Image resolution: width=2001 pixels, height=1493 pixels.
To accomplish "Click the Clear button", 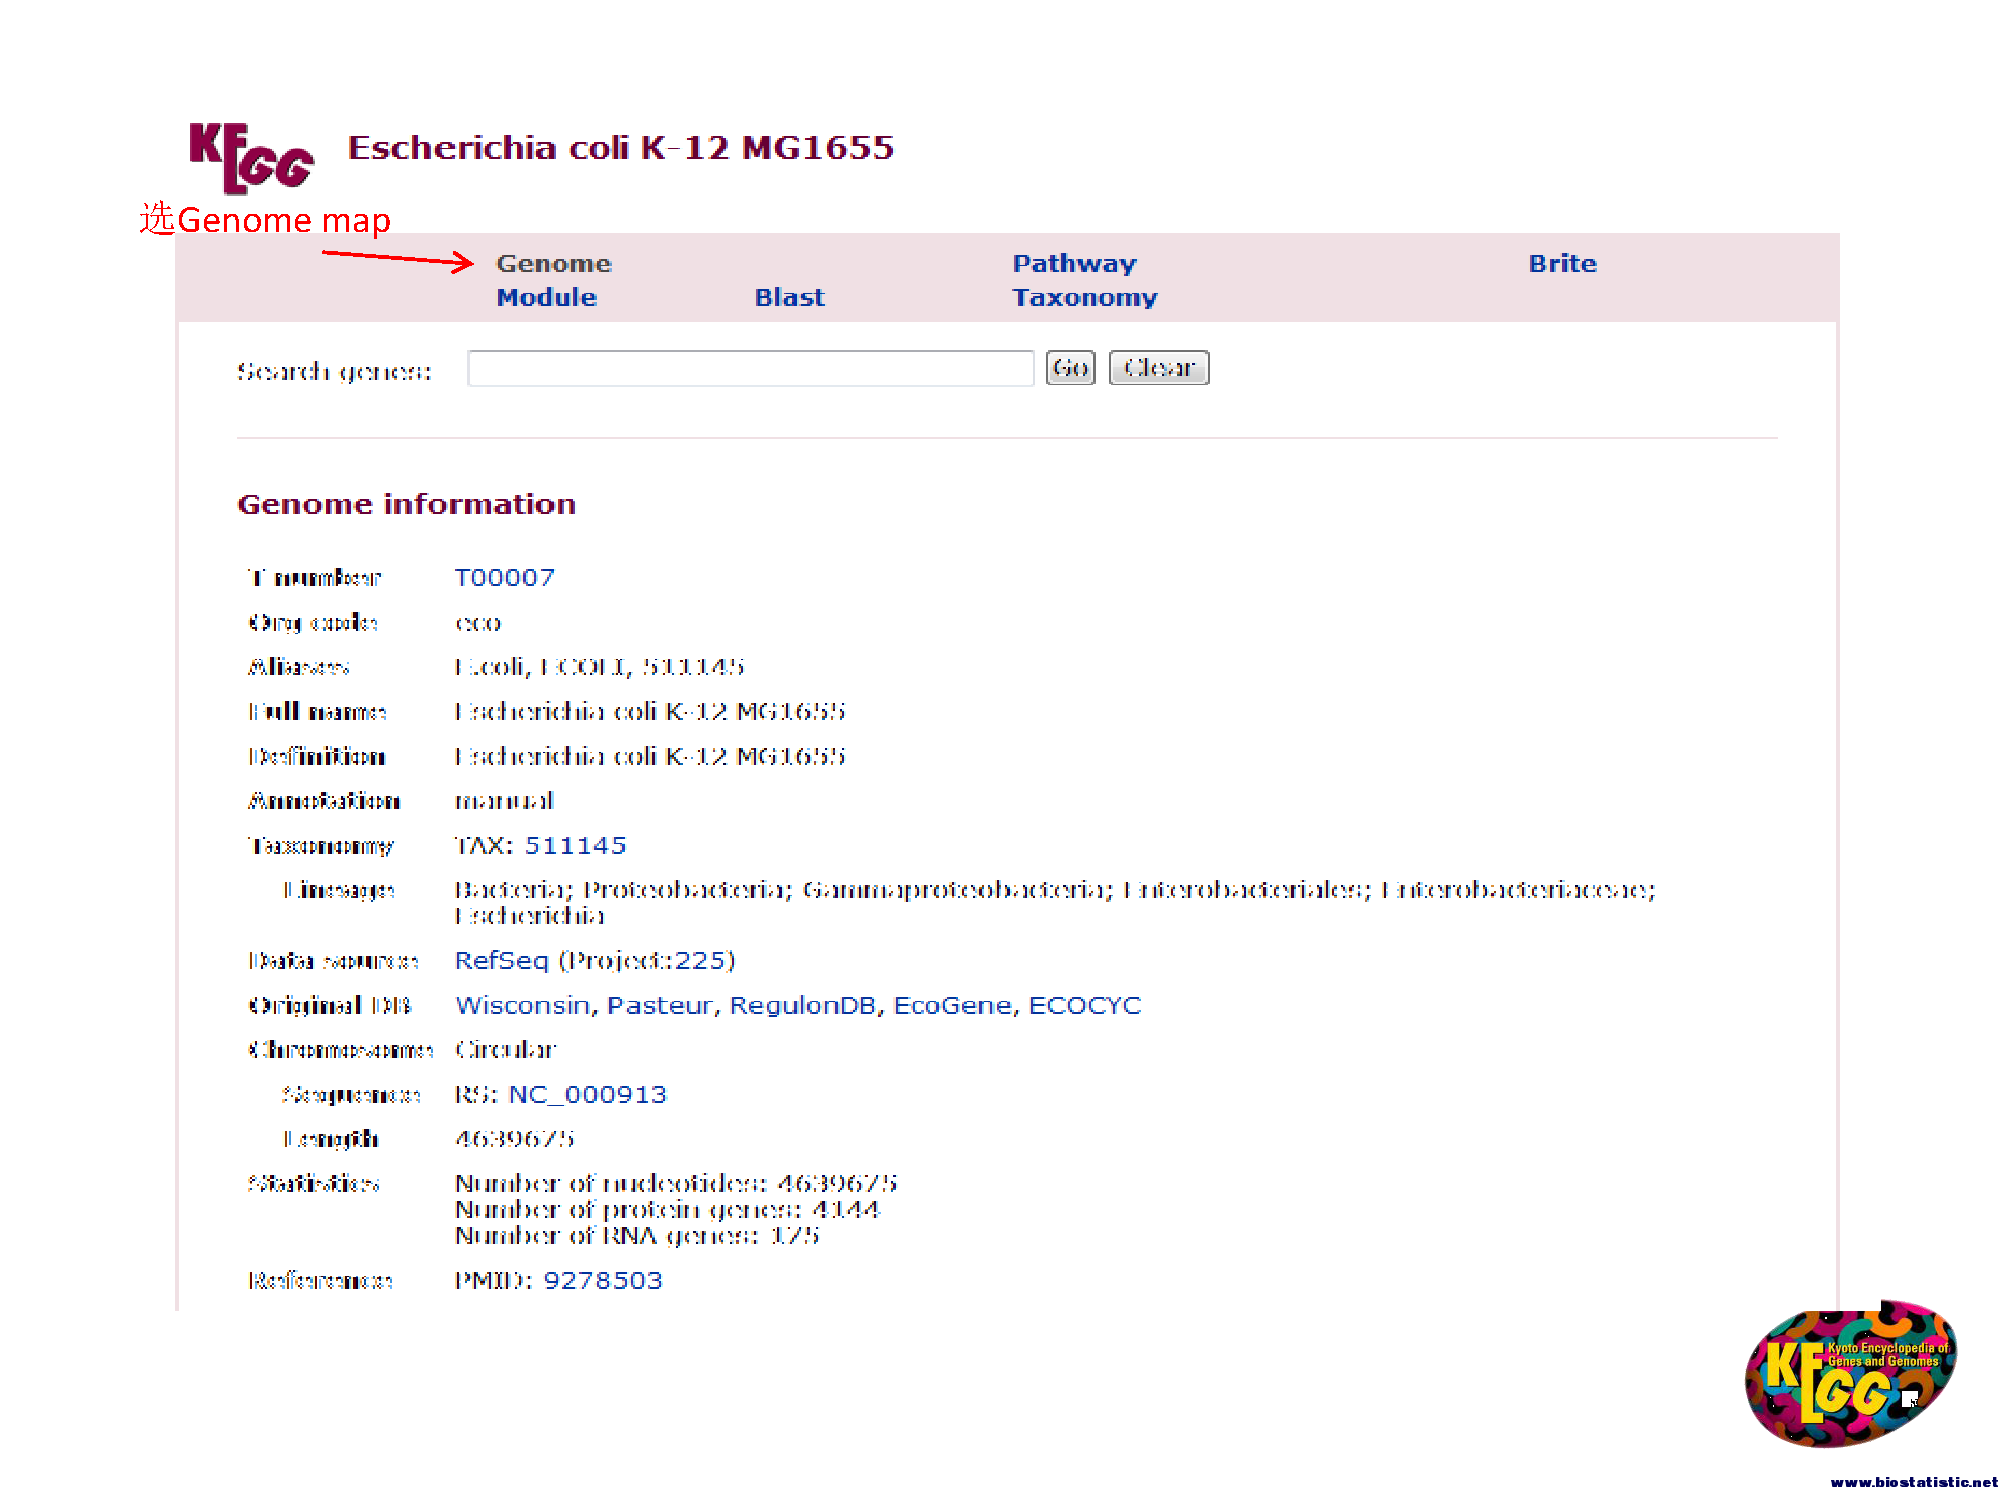I will point(1159,368).
